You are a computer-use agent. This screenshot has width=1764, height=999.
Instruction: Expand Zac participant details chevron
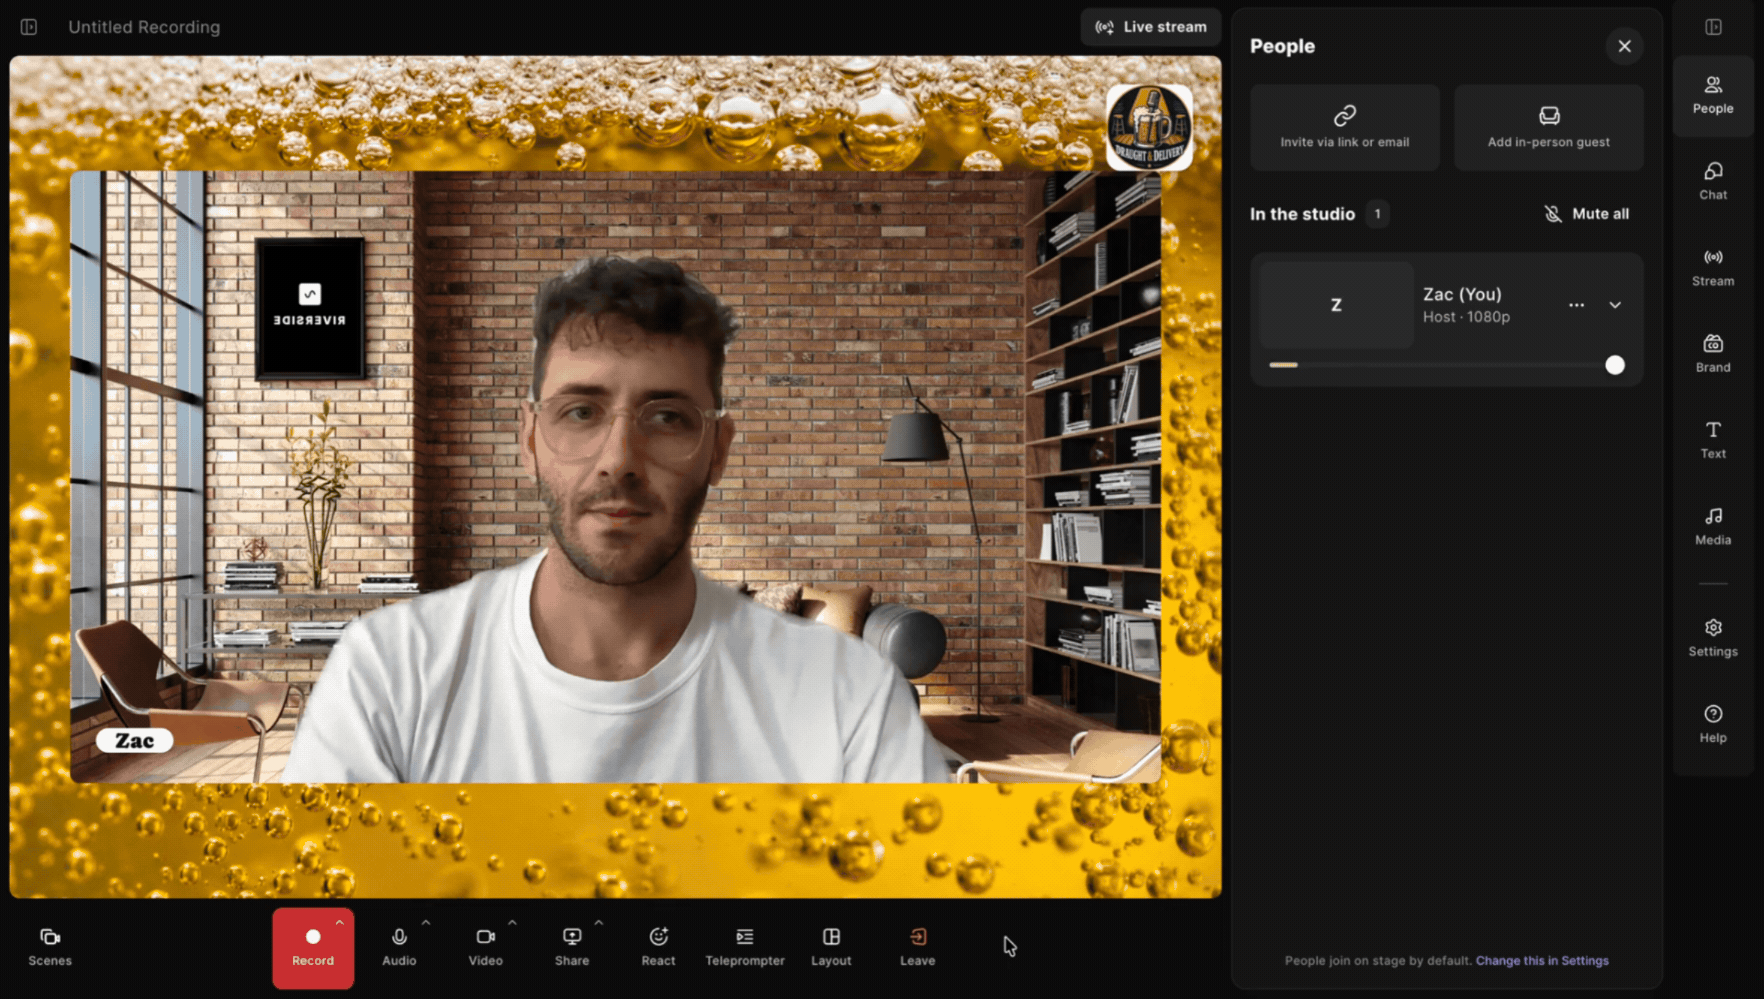[1615, 305]
